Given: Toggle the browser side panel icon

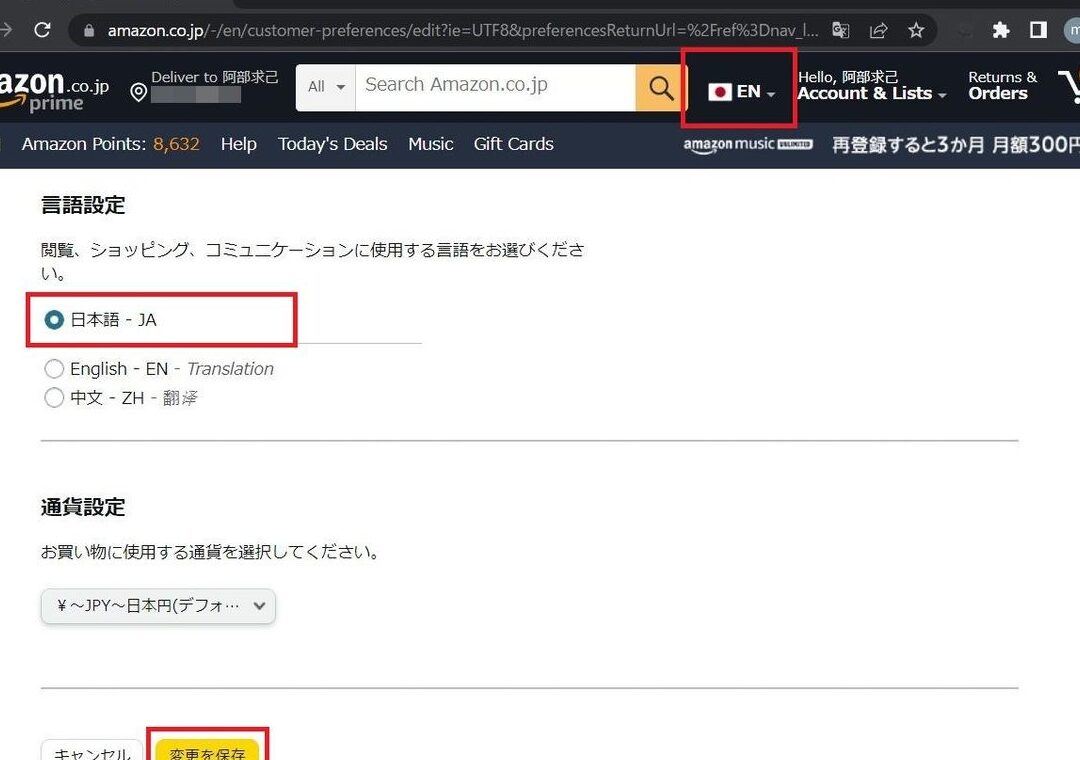Looking at the screenshot, I should 1038,30.
